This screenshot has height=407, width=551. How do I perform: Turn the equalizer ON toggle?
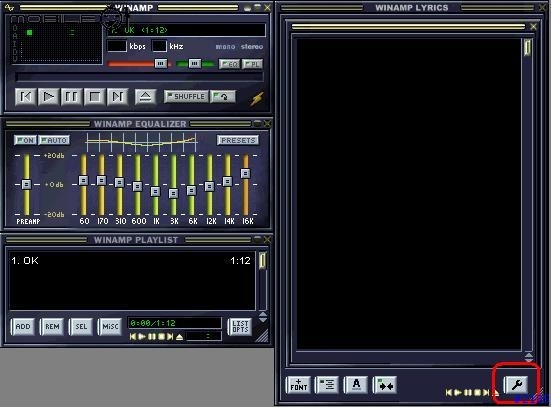(x=25, y=140)
